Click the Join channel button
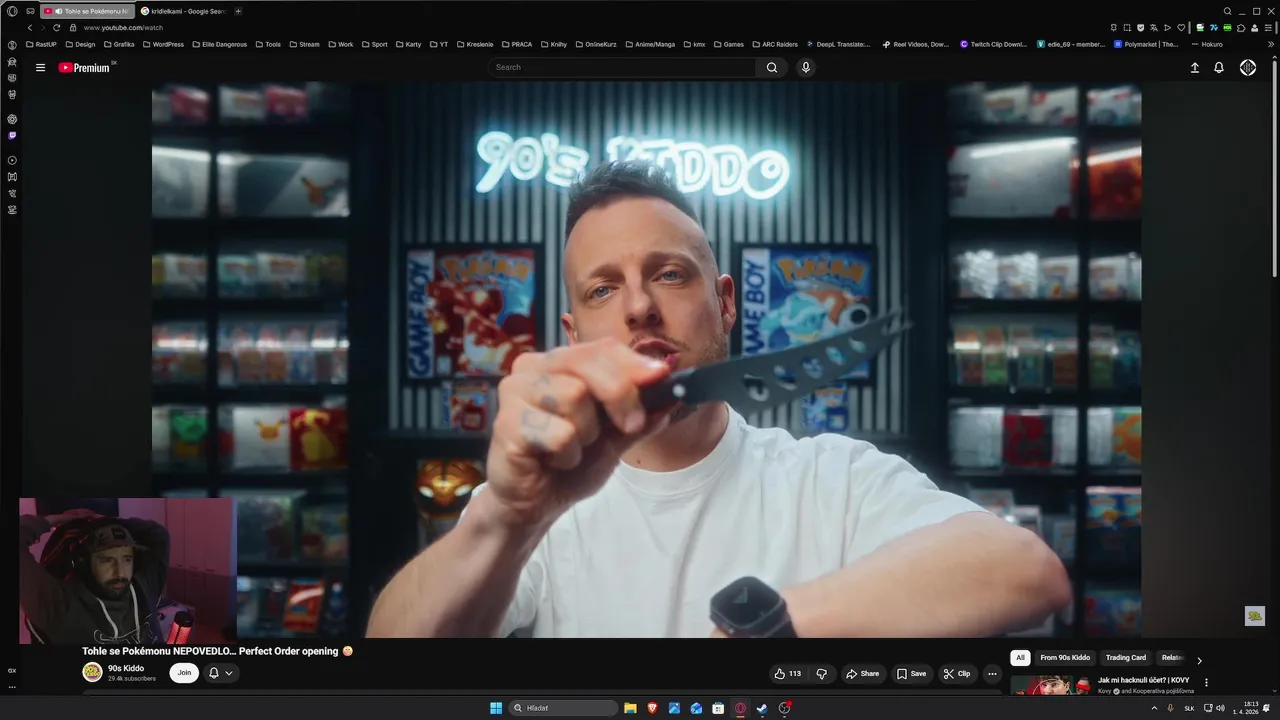This screenshot has height=720, width=1280. (x=184, y=673)
